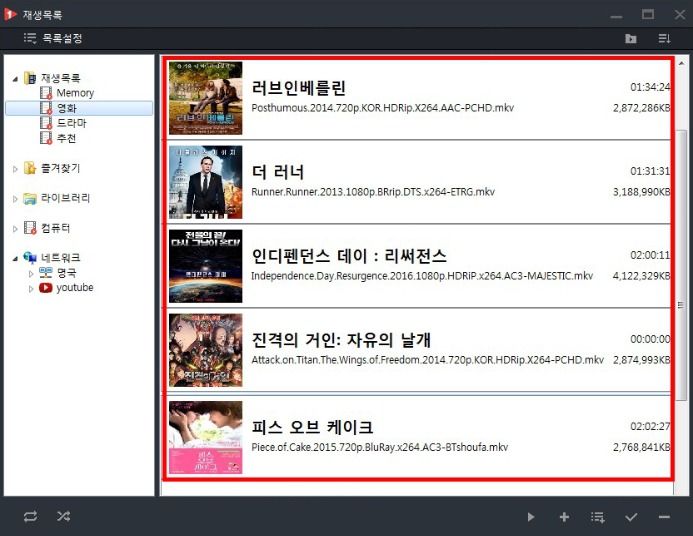Click the Memory playlist file icon

(x=46, y=93)
